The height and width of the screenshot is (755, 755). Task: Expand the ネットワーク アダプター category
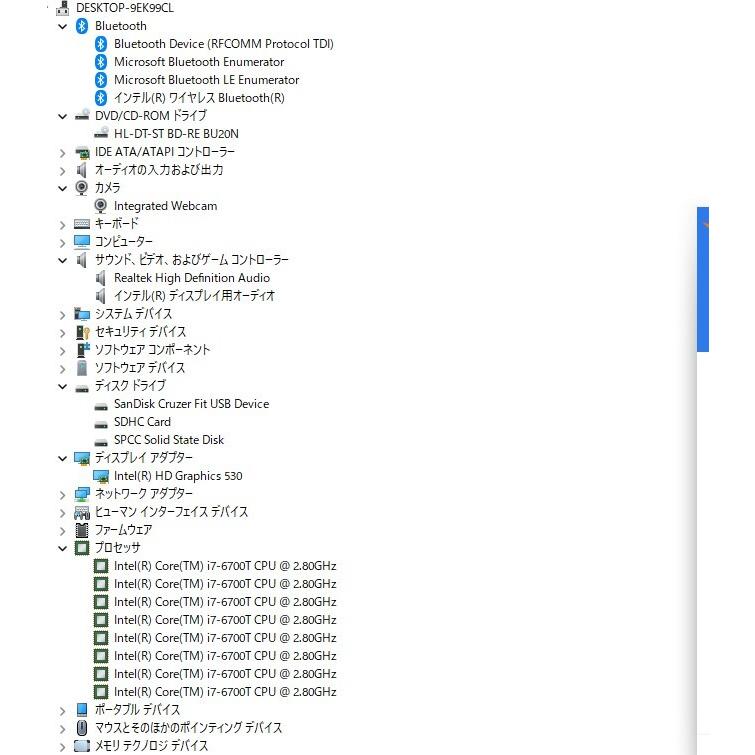62,494
